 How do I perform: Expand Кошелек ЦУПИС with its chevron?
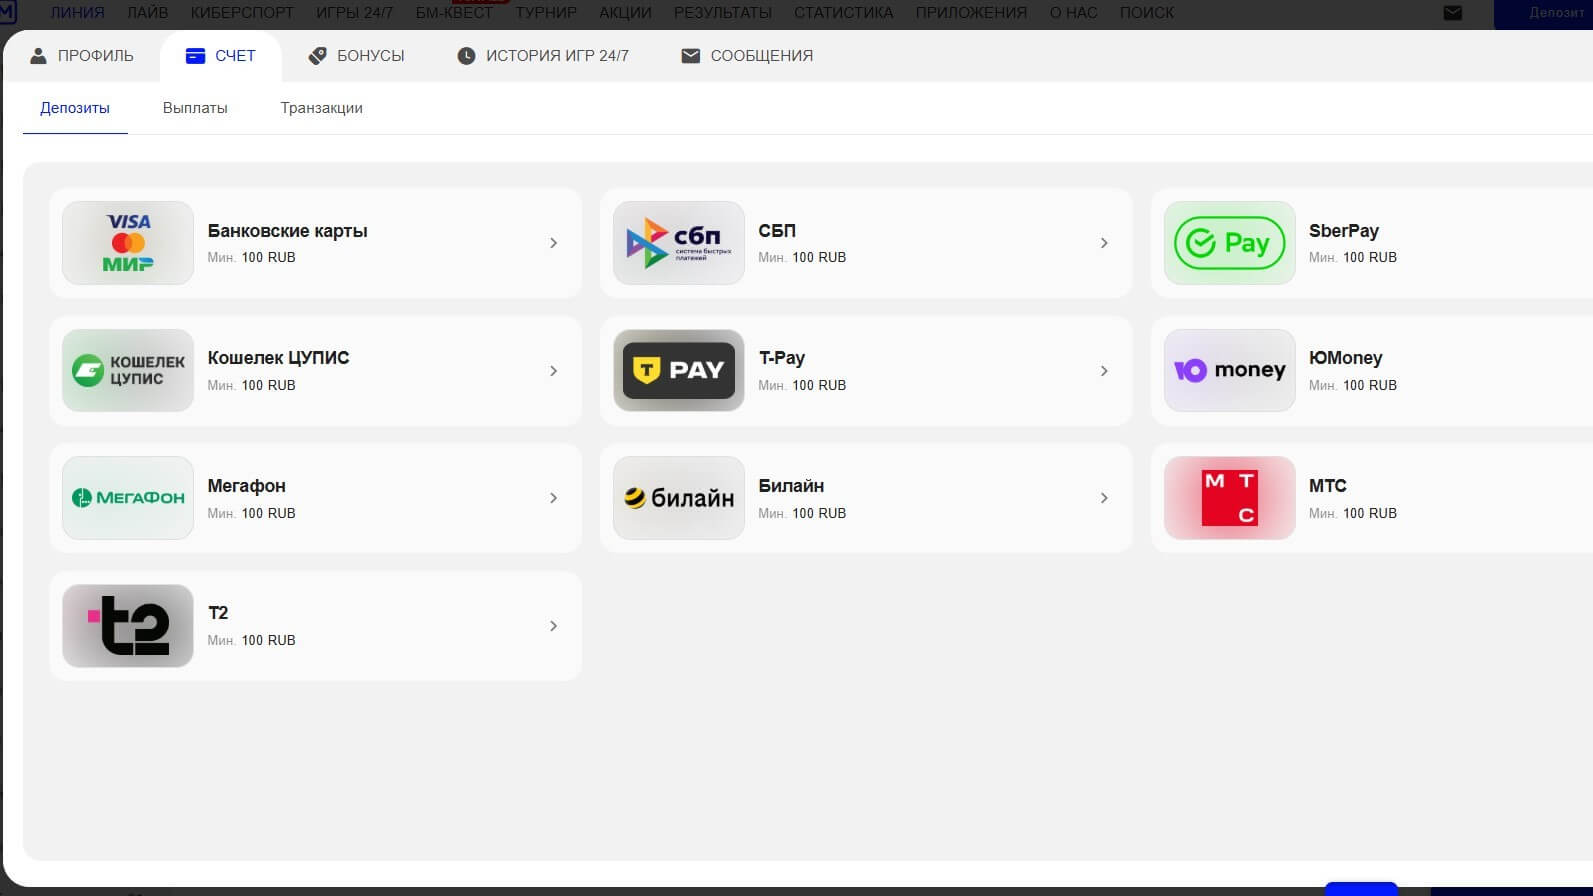pyautogui.click(x=553, y=371)
